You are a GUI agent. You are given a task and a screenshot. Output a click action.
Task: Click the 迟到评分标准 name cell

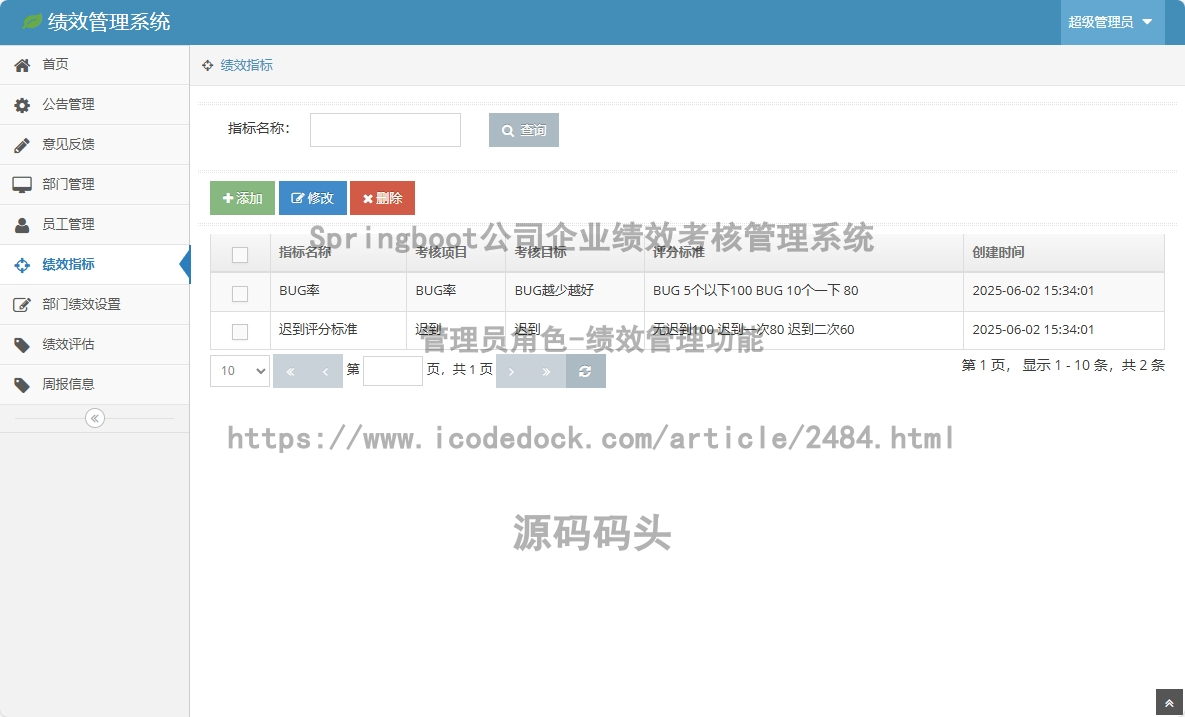pyautogui.click(x=339, y=330)
